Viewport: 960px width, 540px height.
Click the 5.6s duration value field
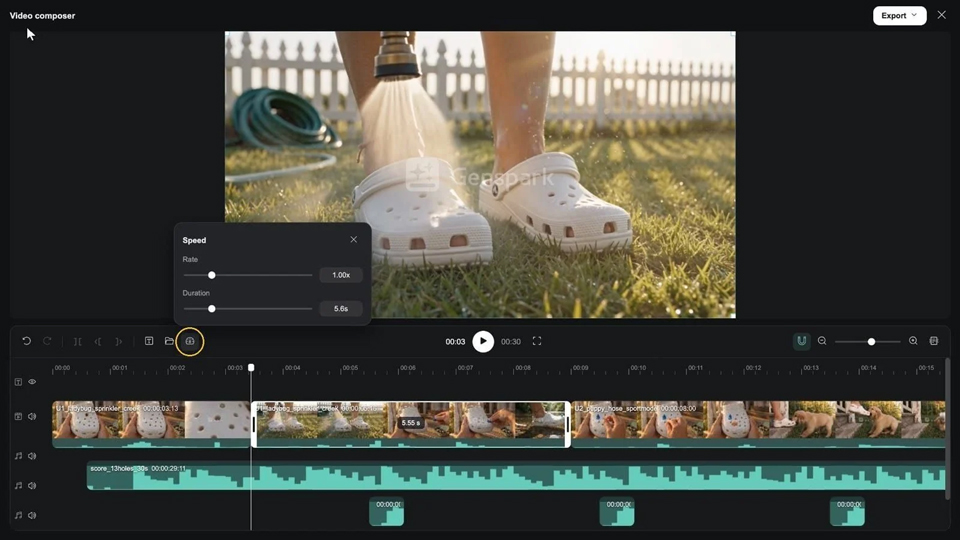click(x=341, y=309)
